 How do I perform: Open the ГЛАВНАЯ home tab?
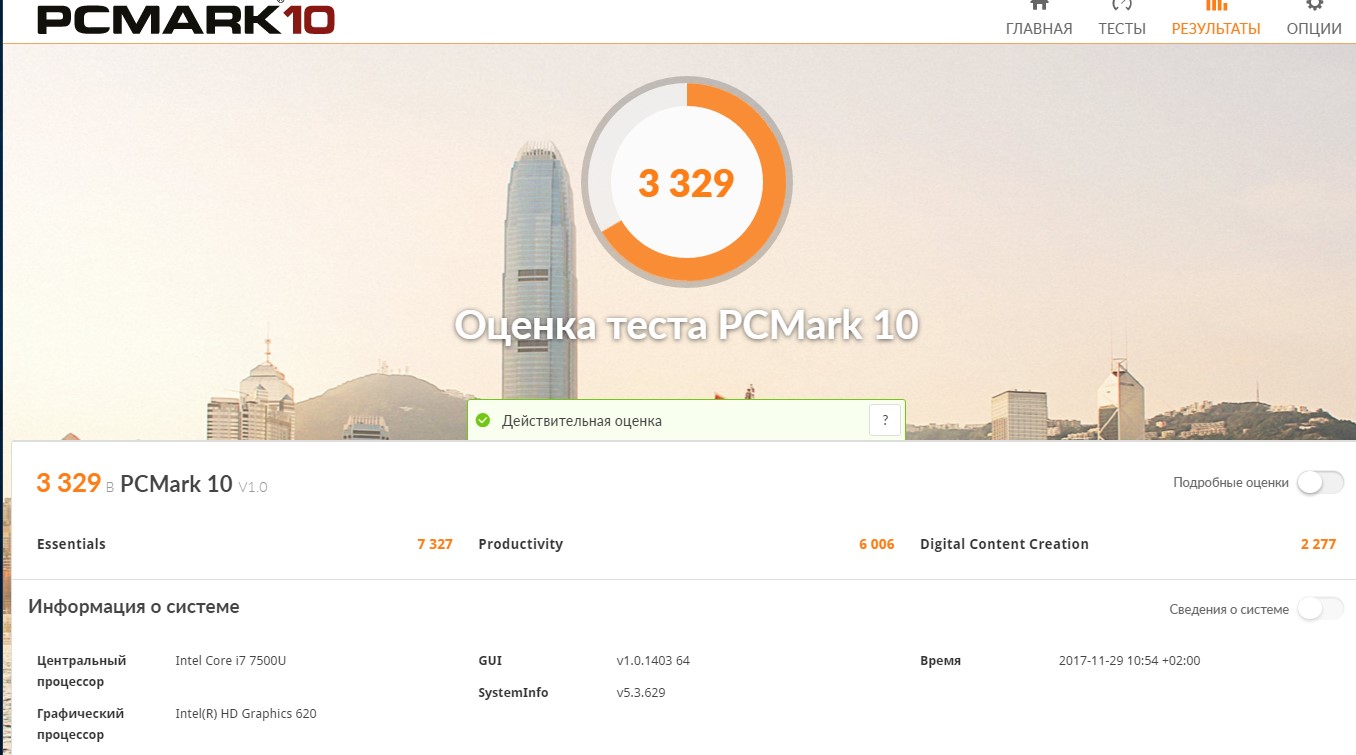(x=1039, y=19)
